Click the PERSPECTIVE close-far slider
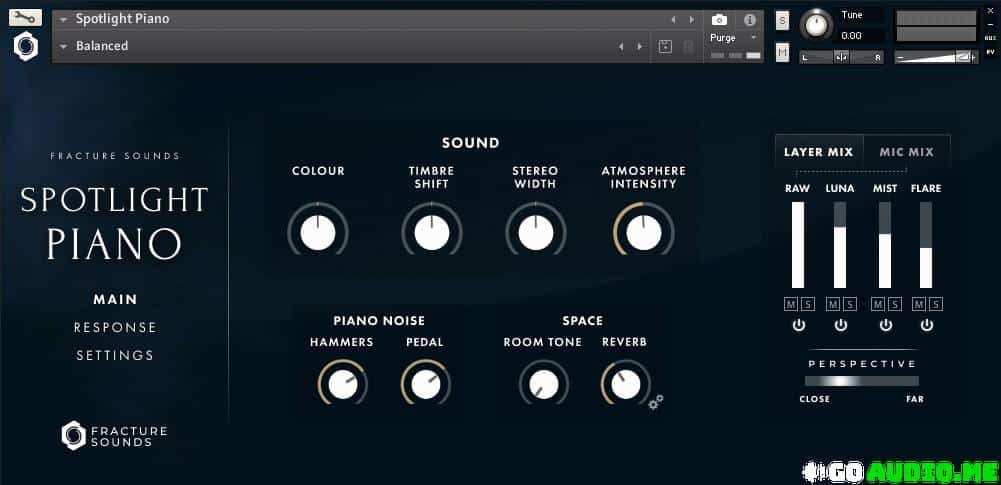This screenshot has width=1001, height=485. [x=861, y=381]
